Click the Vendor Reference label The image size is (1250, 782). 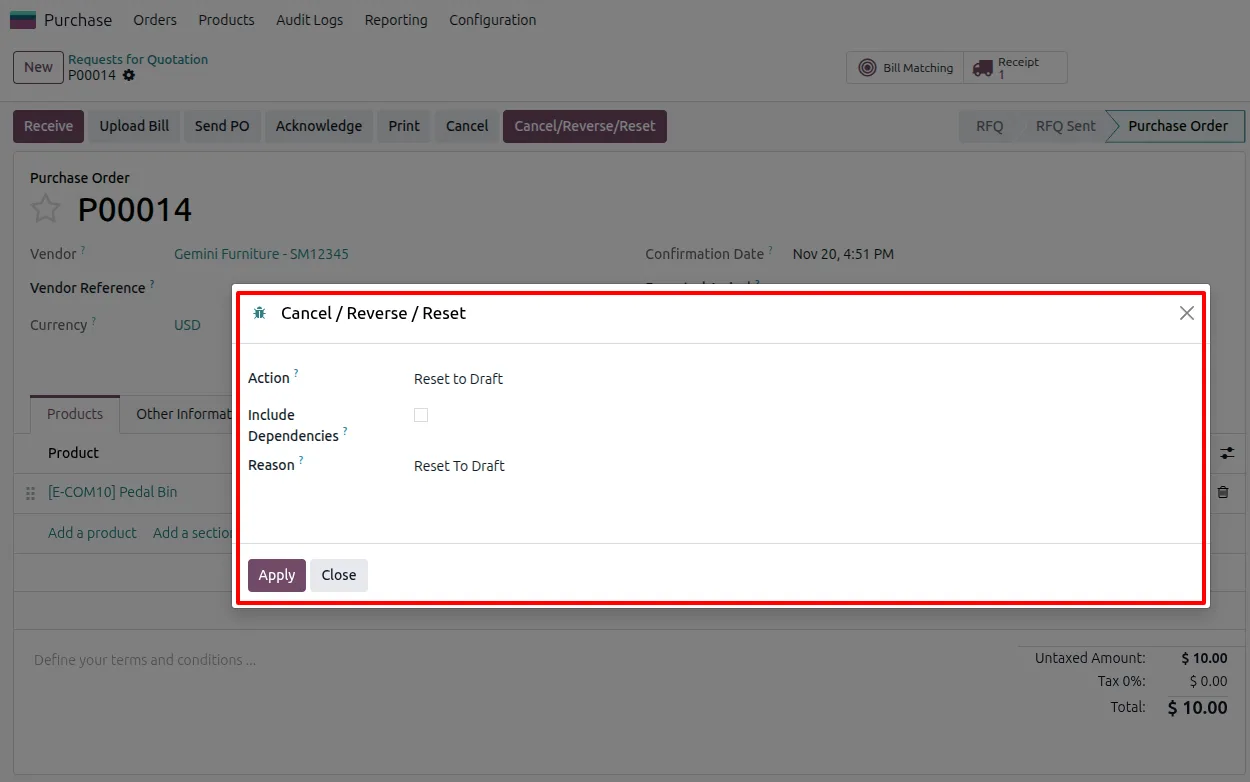tap(88, 288)
